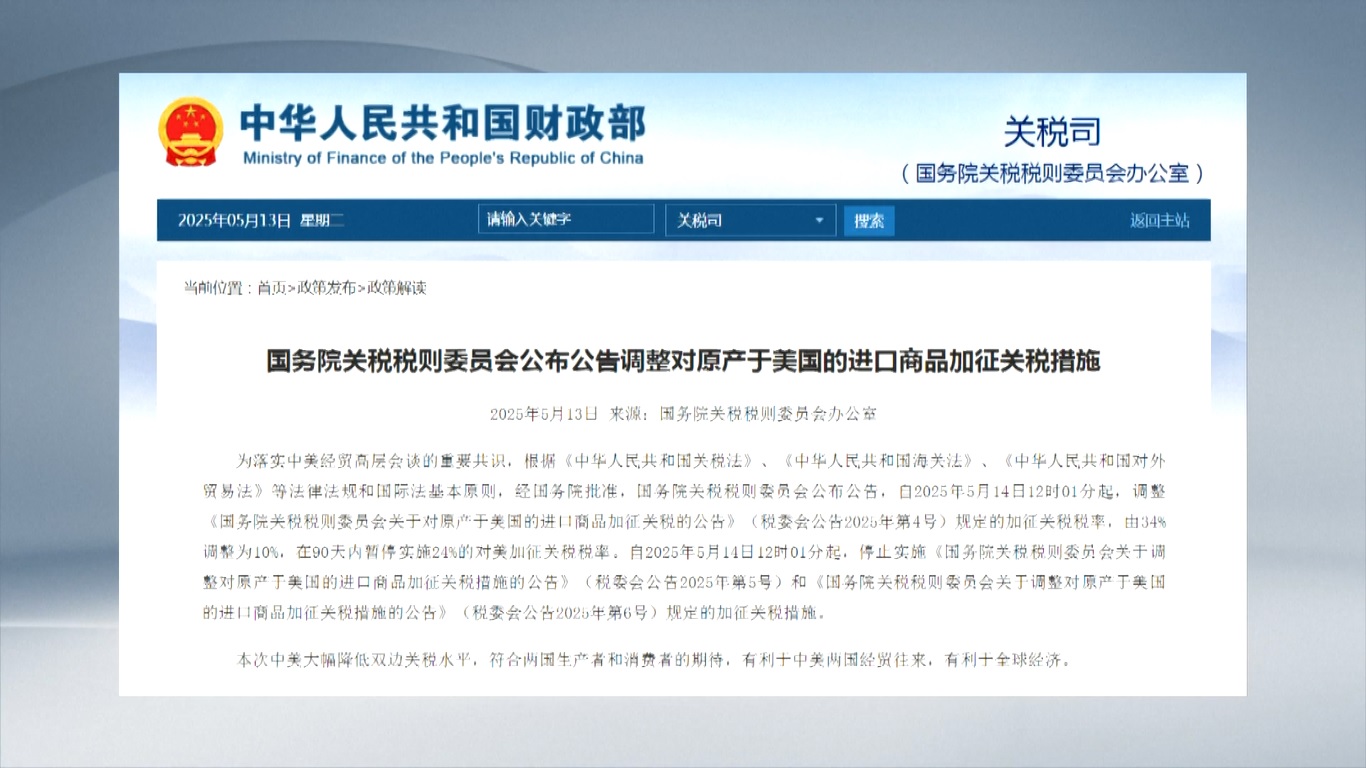Open the 关税司 search scope dropdown
The height and width of the screenshot is (768, 1366).
click(x=750, y=220)
